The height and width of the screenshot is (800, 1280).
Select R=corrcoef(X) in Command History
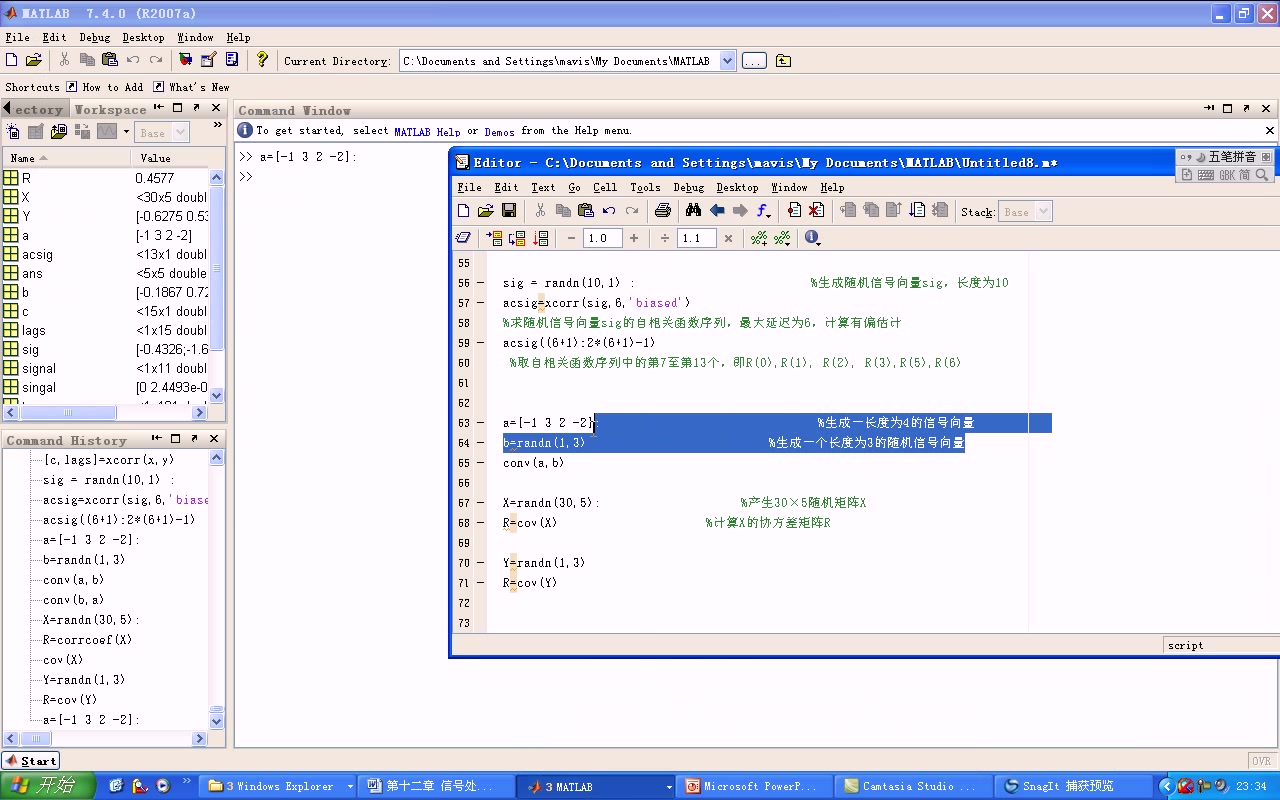pos(87,640)
